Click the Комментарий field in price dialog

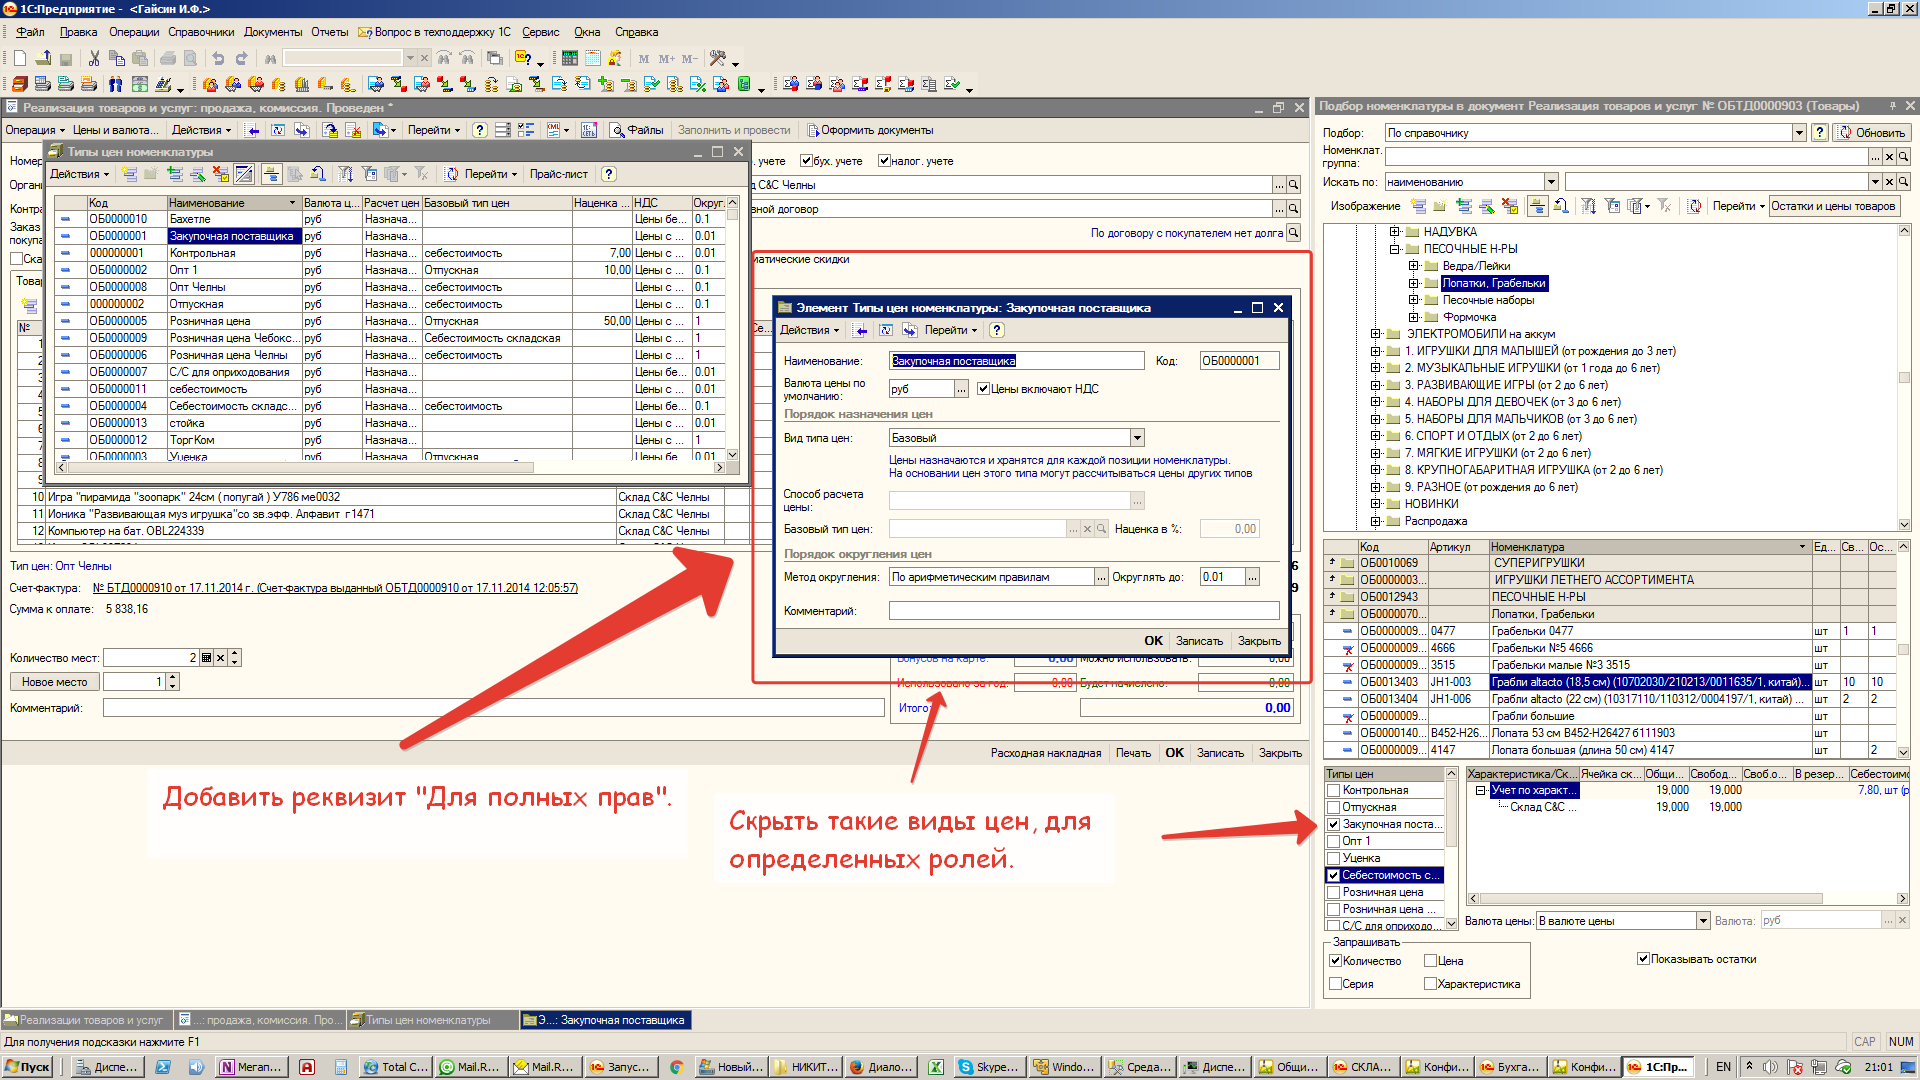point(1083,611)
